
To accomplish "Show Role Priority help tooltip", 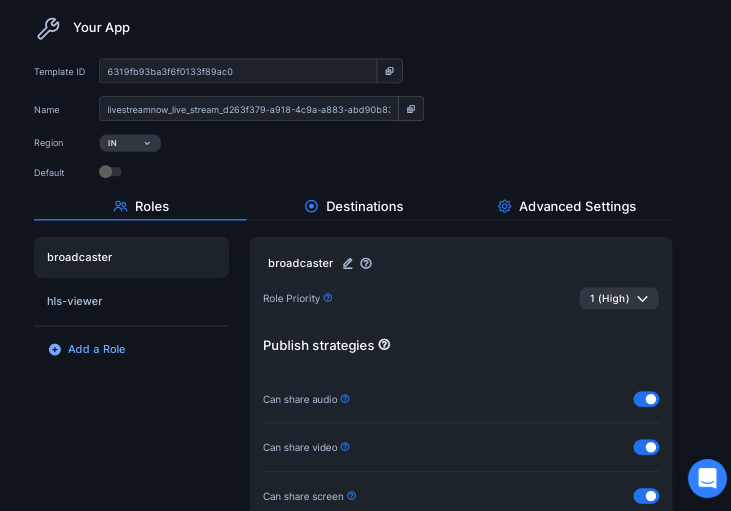I will [328, 297].
